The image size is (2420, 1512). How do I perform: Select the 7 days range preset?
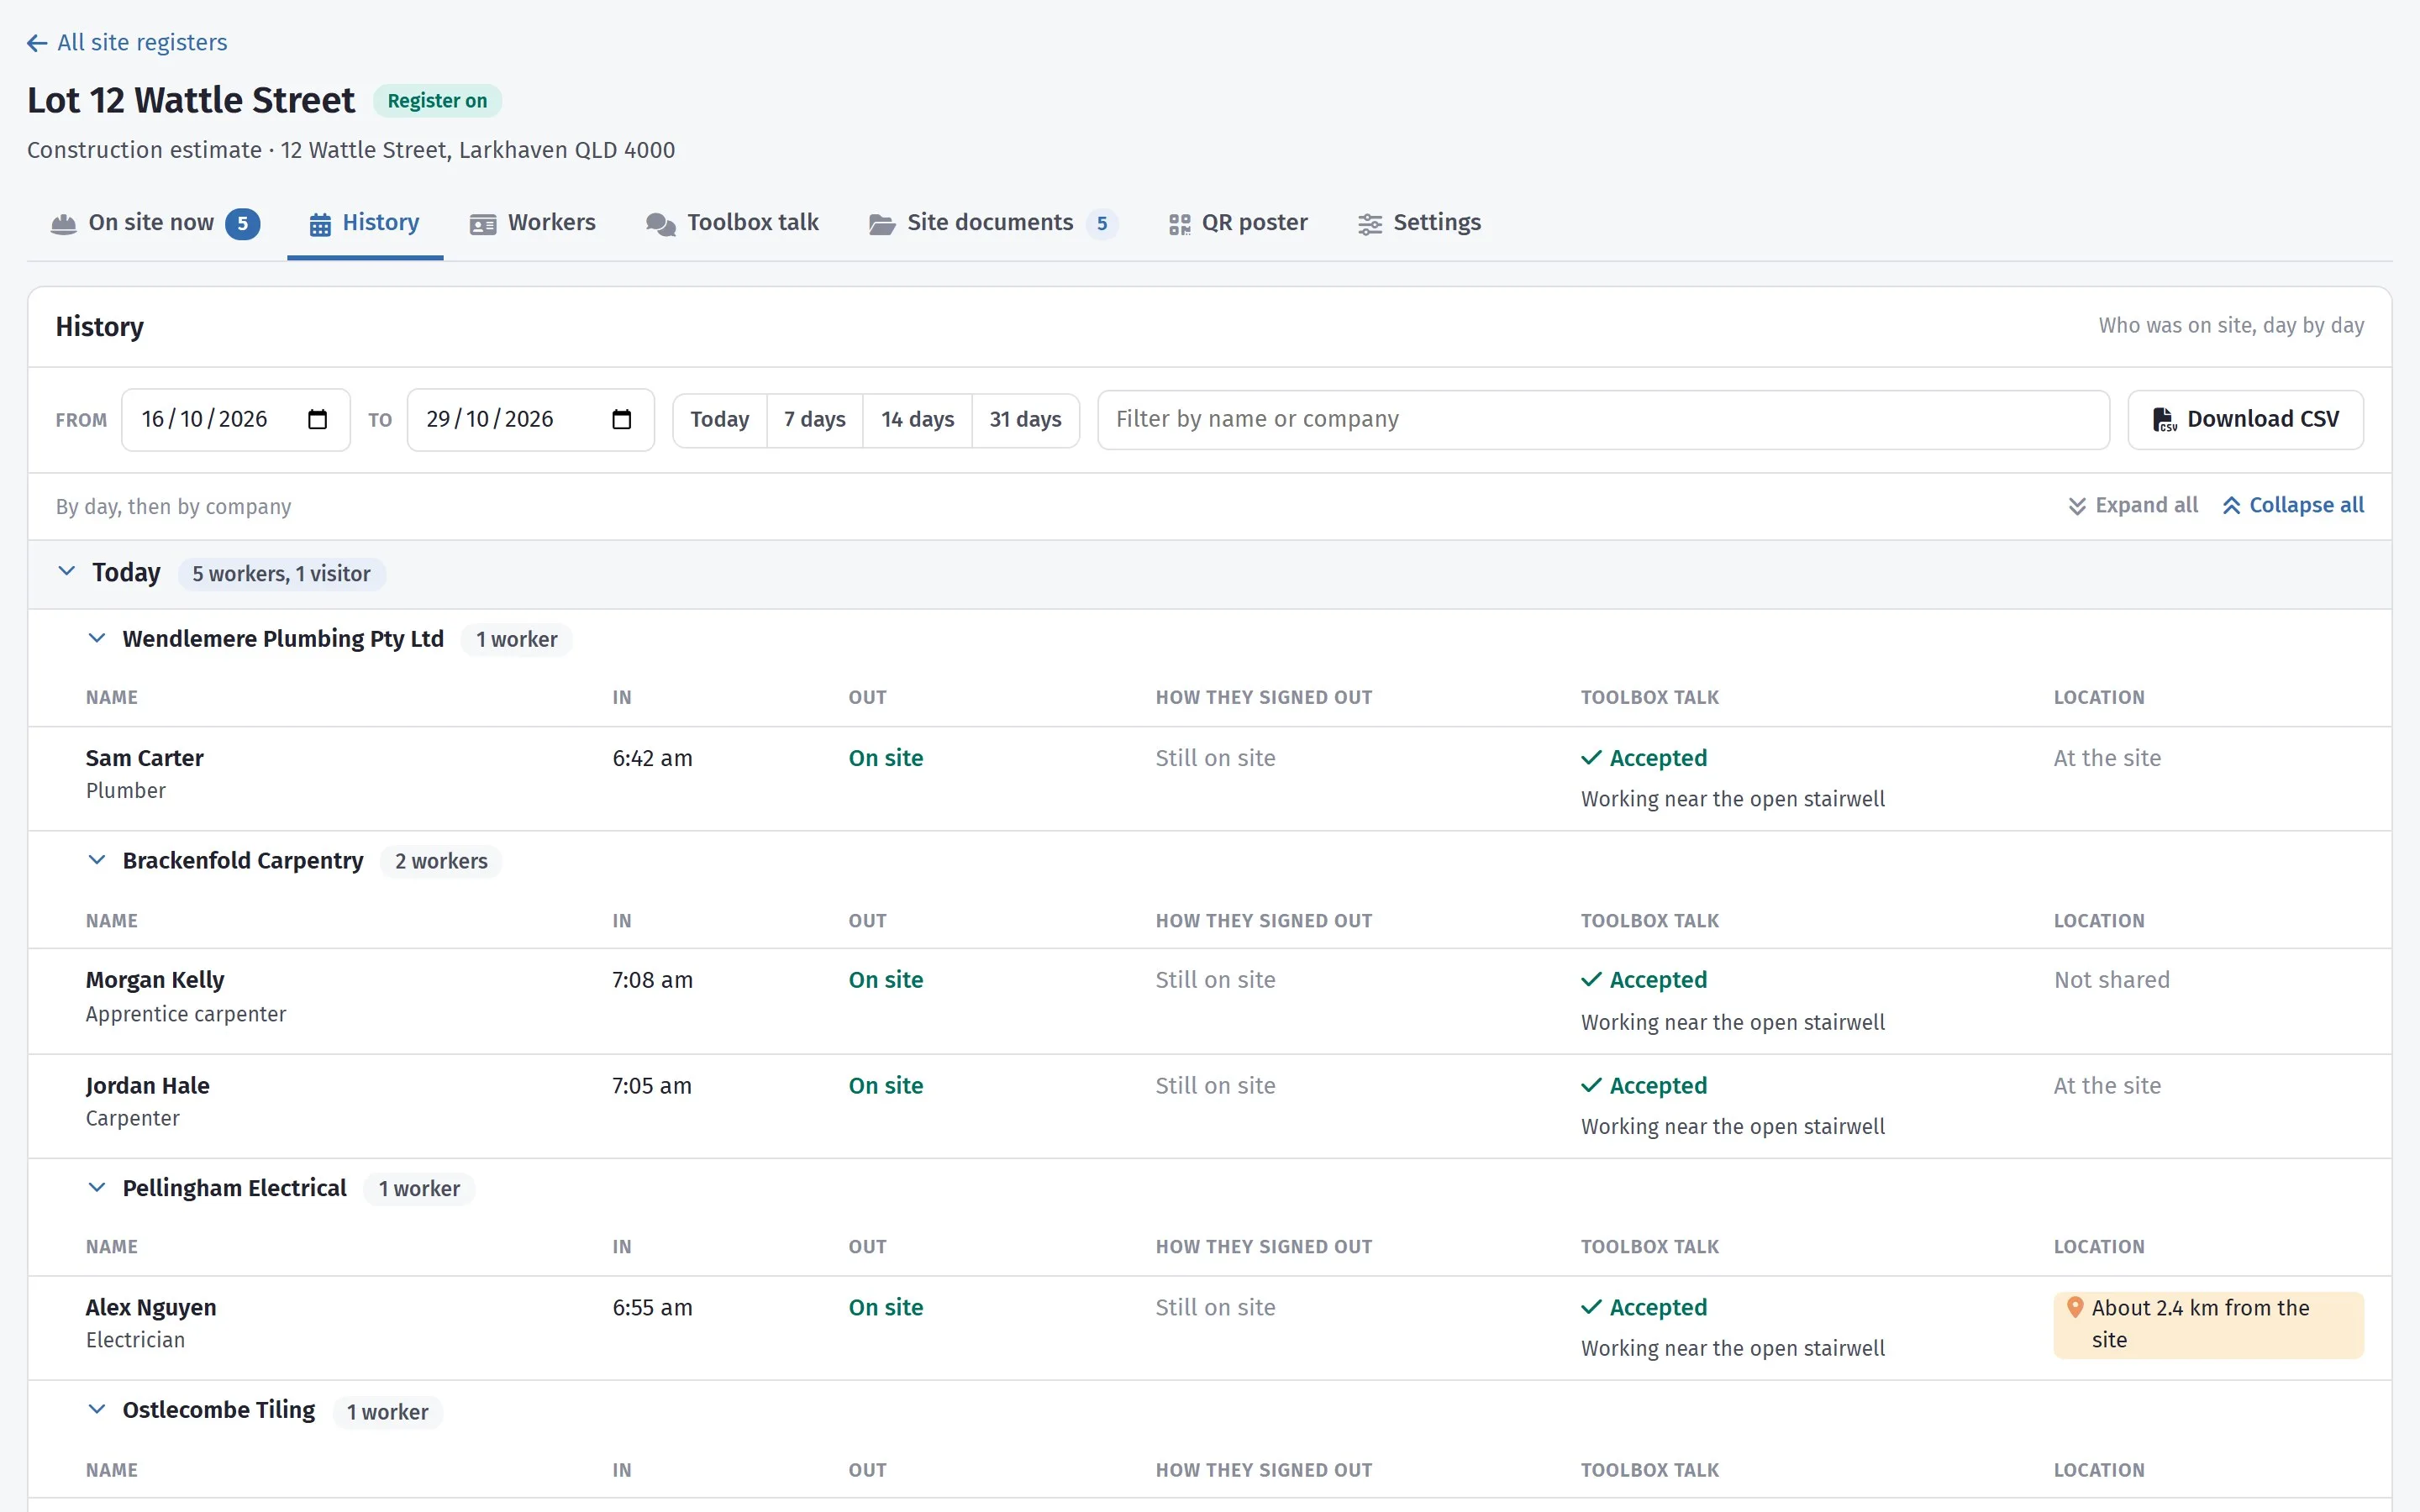(815, 420)
